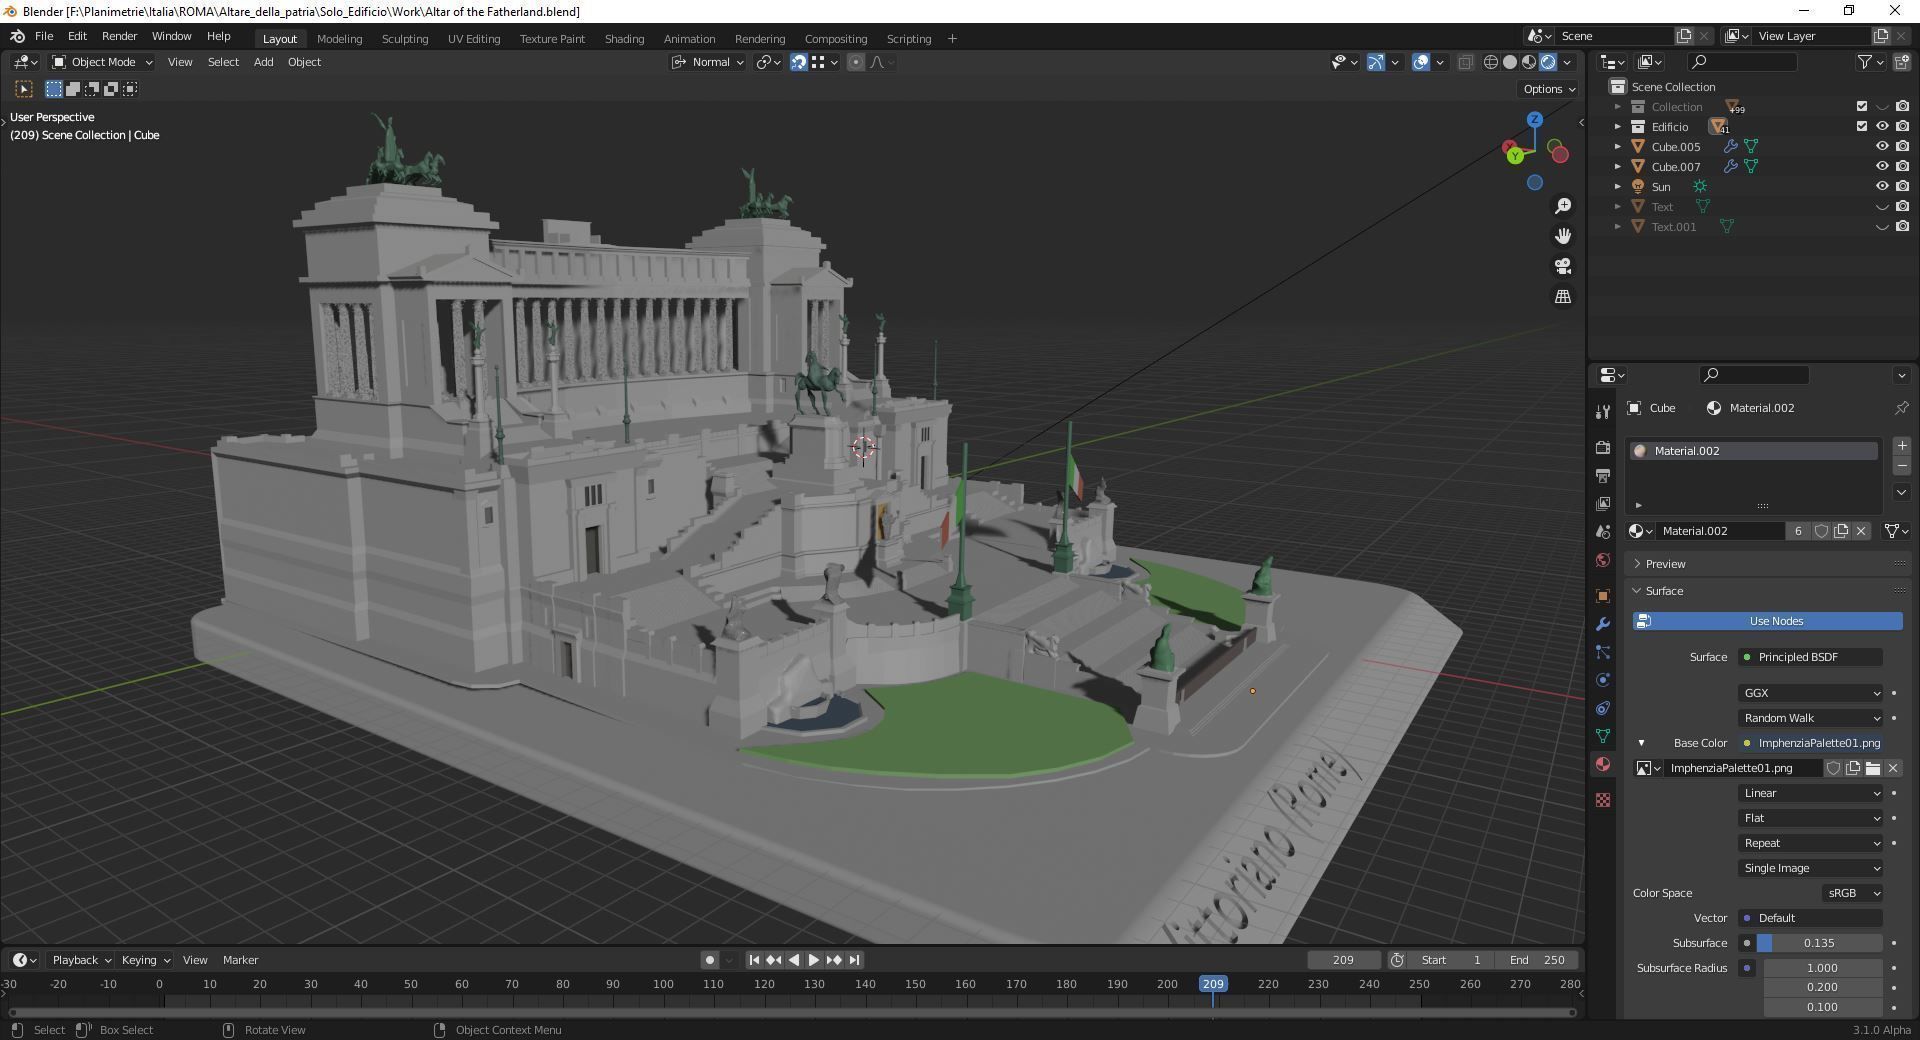This screenshot has height=1040, width=1920.
Task: Open the Playback menu in timeline
Action: coord(80,960)
